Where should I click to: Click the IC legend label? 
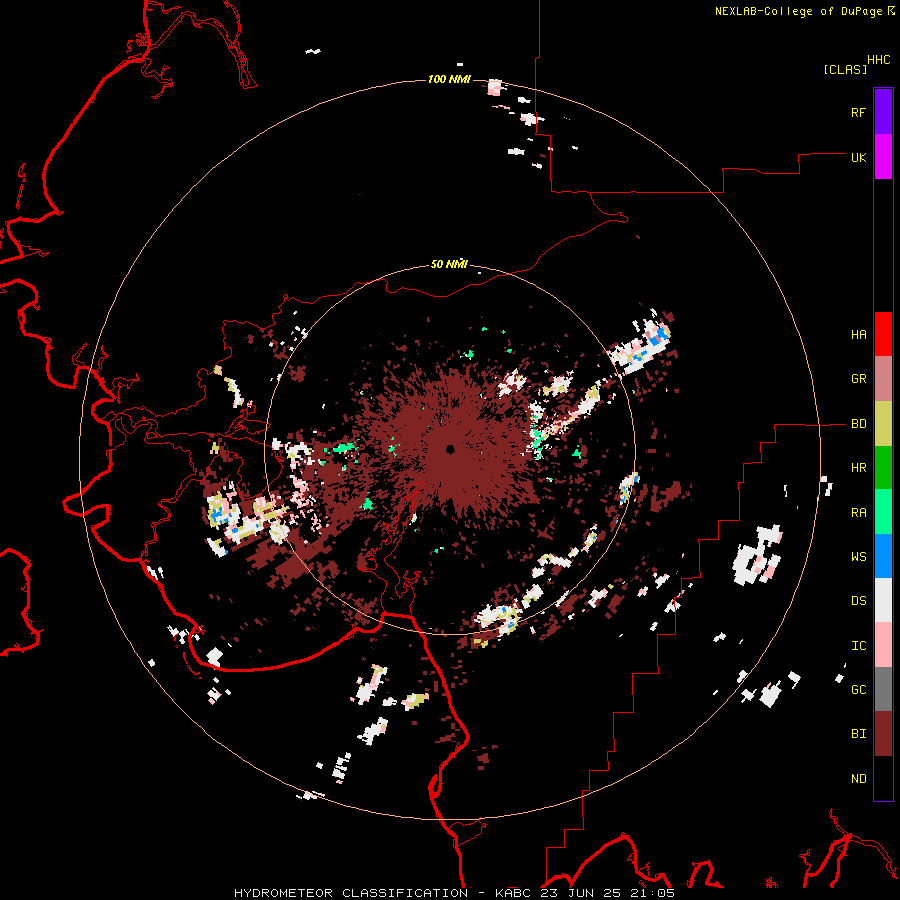pos(858,646)
